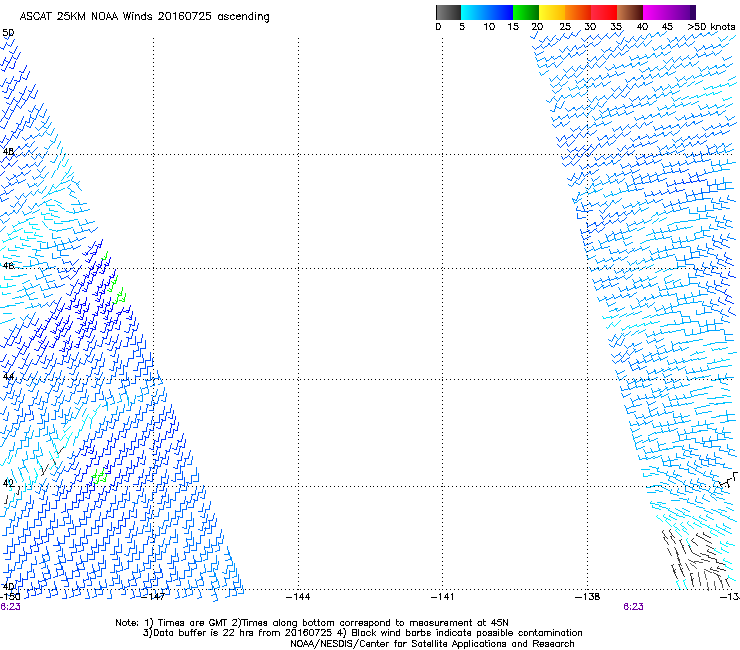Pick the magenta 40-45 knots legend segment

click(656, 12)
